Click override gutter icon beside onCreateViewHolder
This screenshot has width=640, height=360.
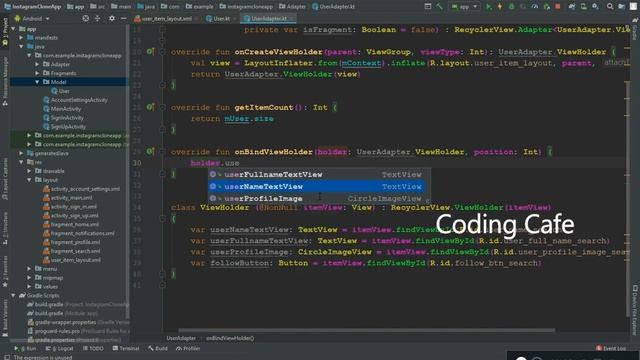(x=150, y=52)
